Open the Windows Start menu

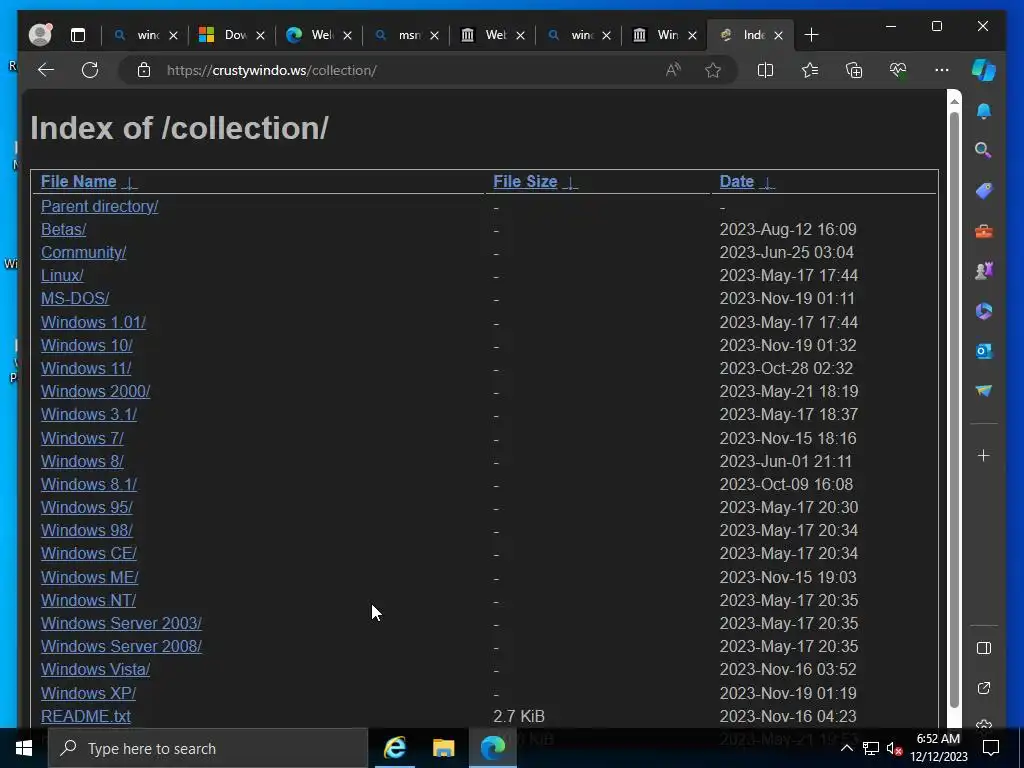24,748
